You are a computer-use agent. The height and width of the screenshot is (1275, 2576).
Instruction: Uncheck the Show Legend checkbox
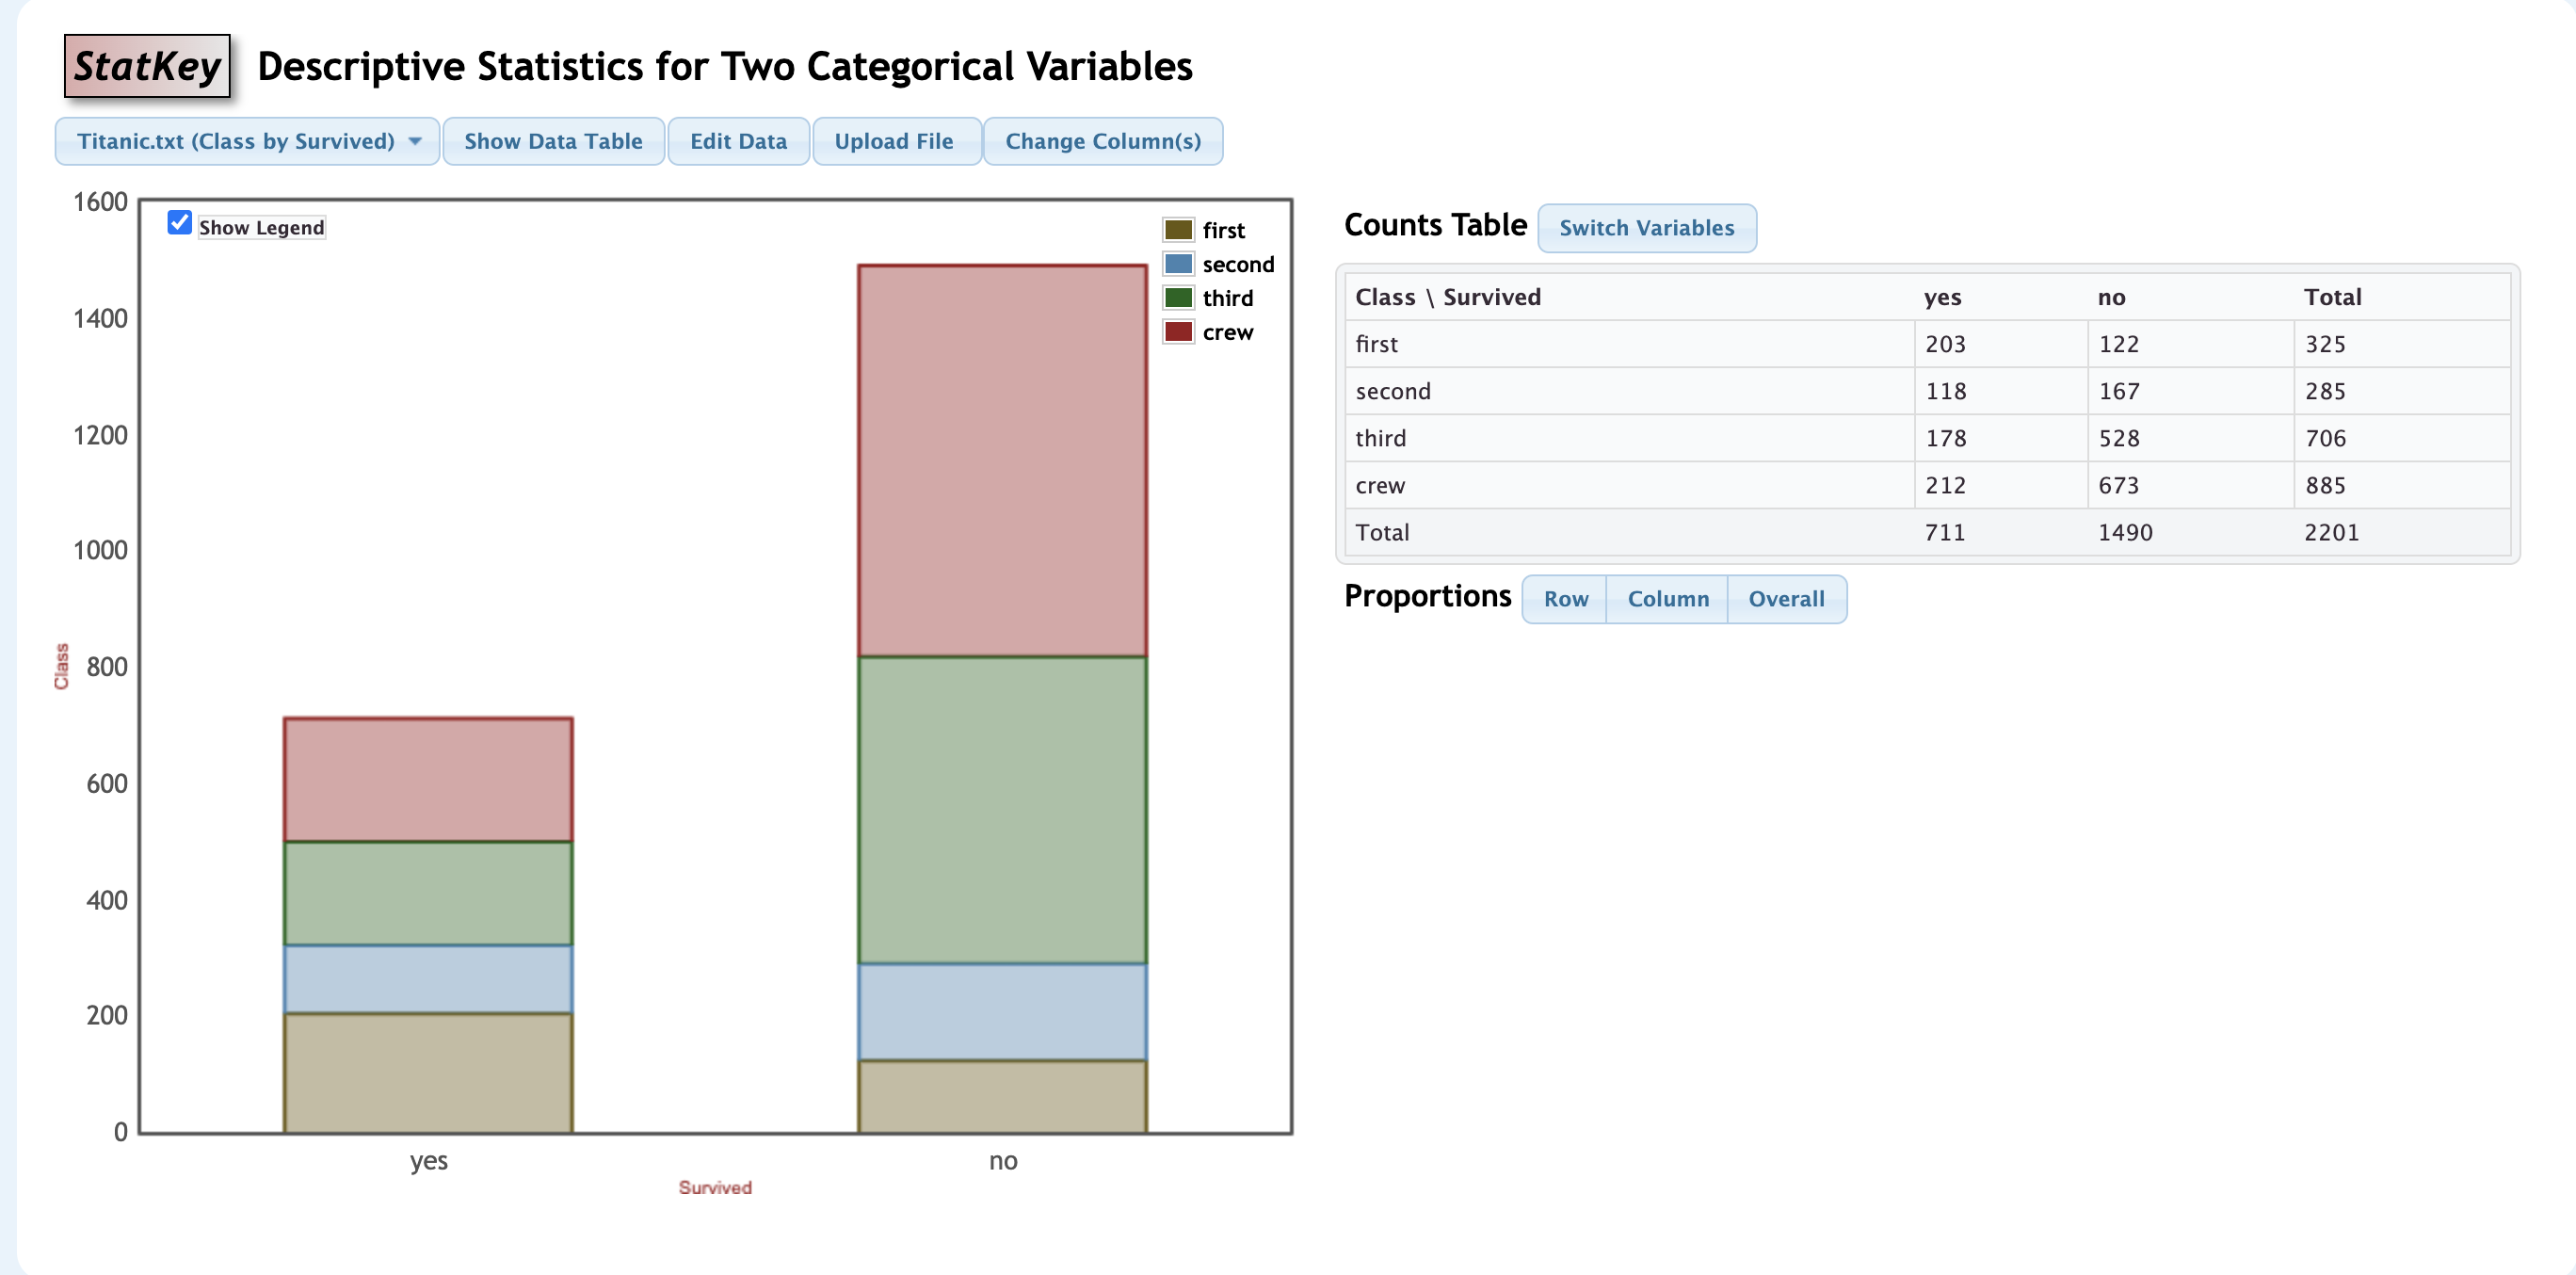point(179,222)
